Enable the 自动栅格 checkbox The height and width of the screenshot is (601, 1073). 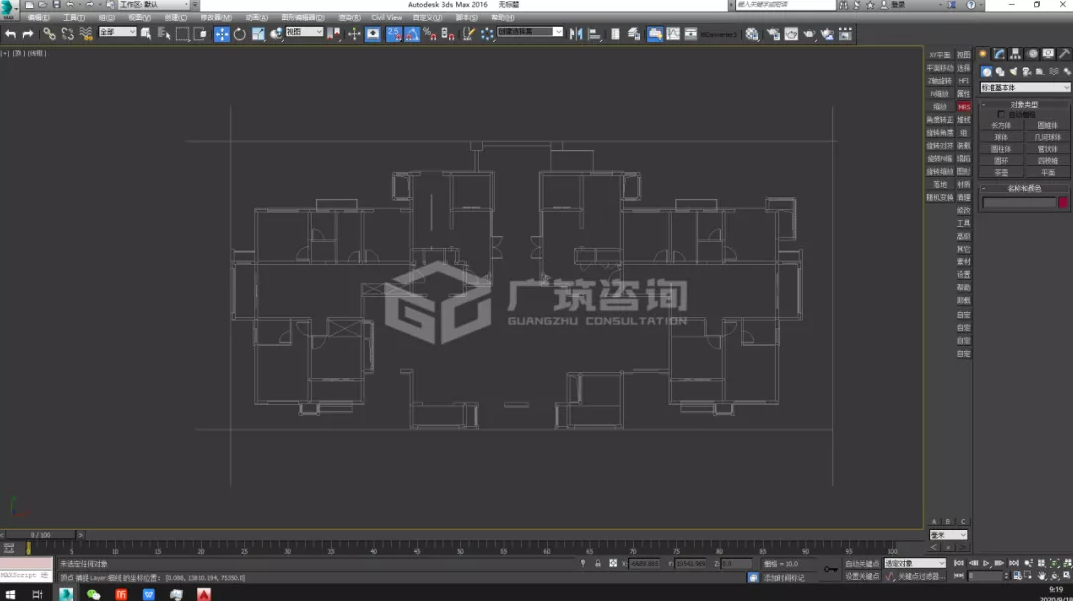1001,114
